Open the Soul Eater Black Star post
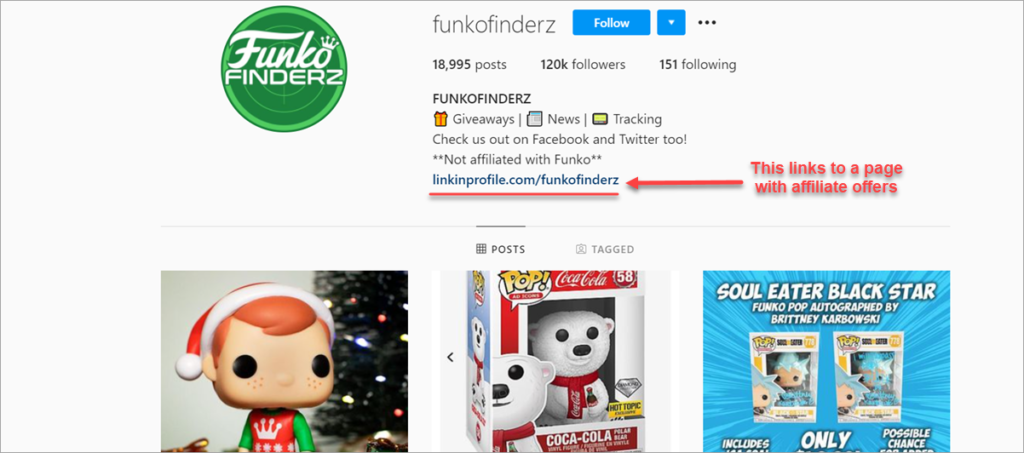The height and width of the screenshot is (453, 1024). click(826, 362)
